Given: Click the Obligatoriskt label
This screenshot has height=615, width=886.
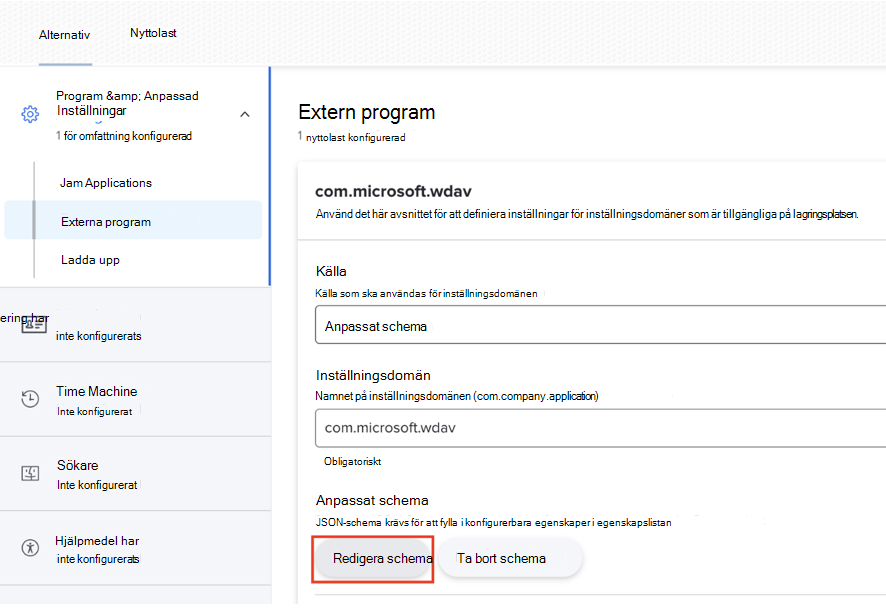Looking at the screenshot, I should coord(353,461).
